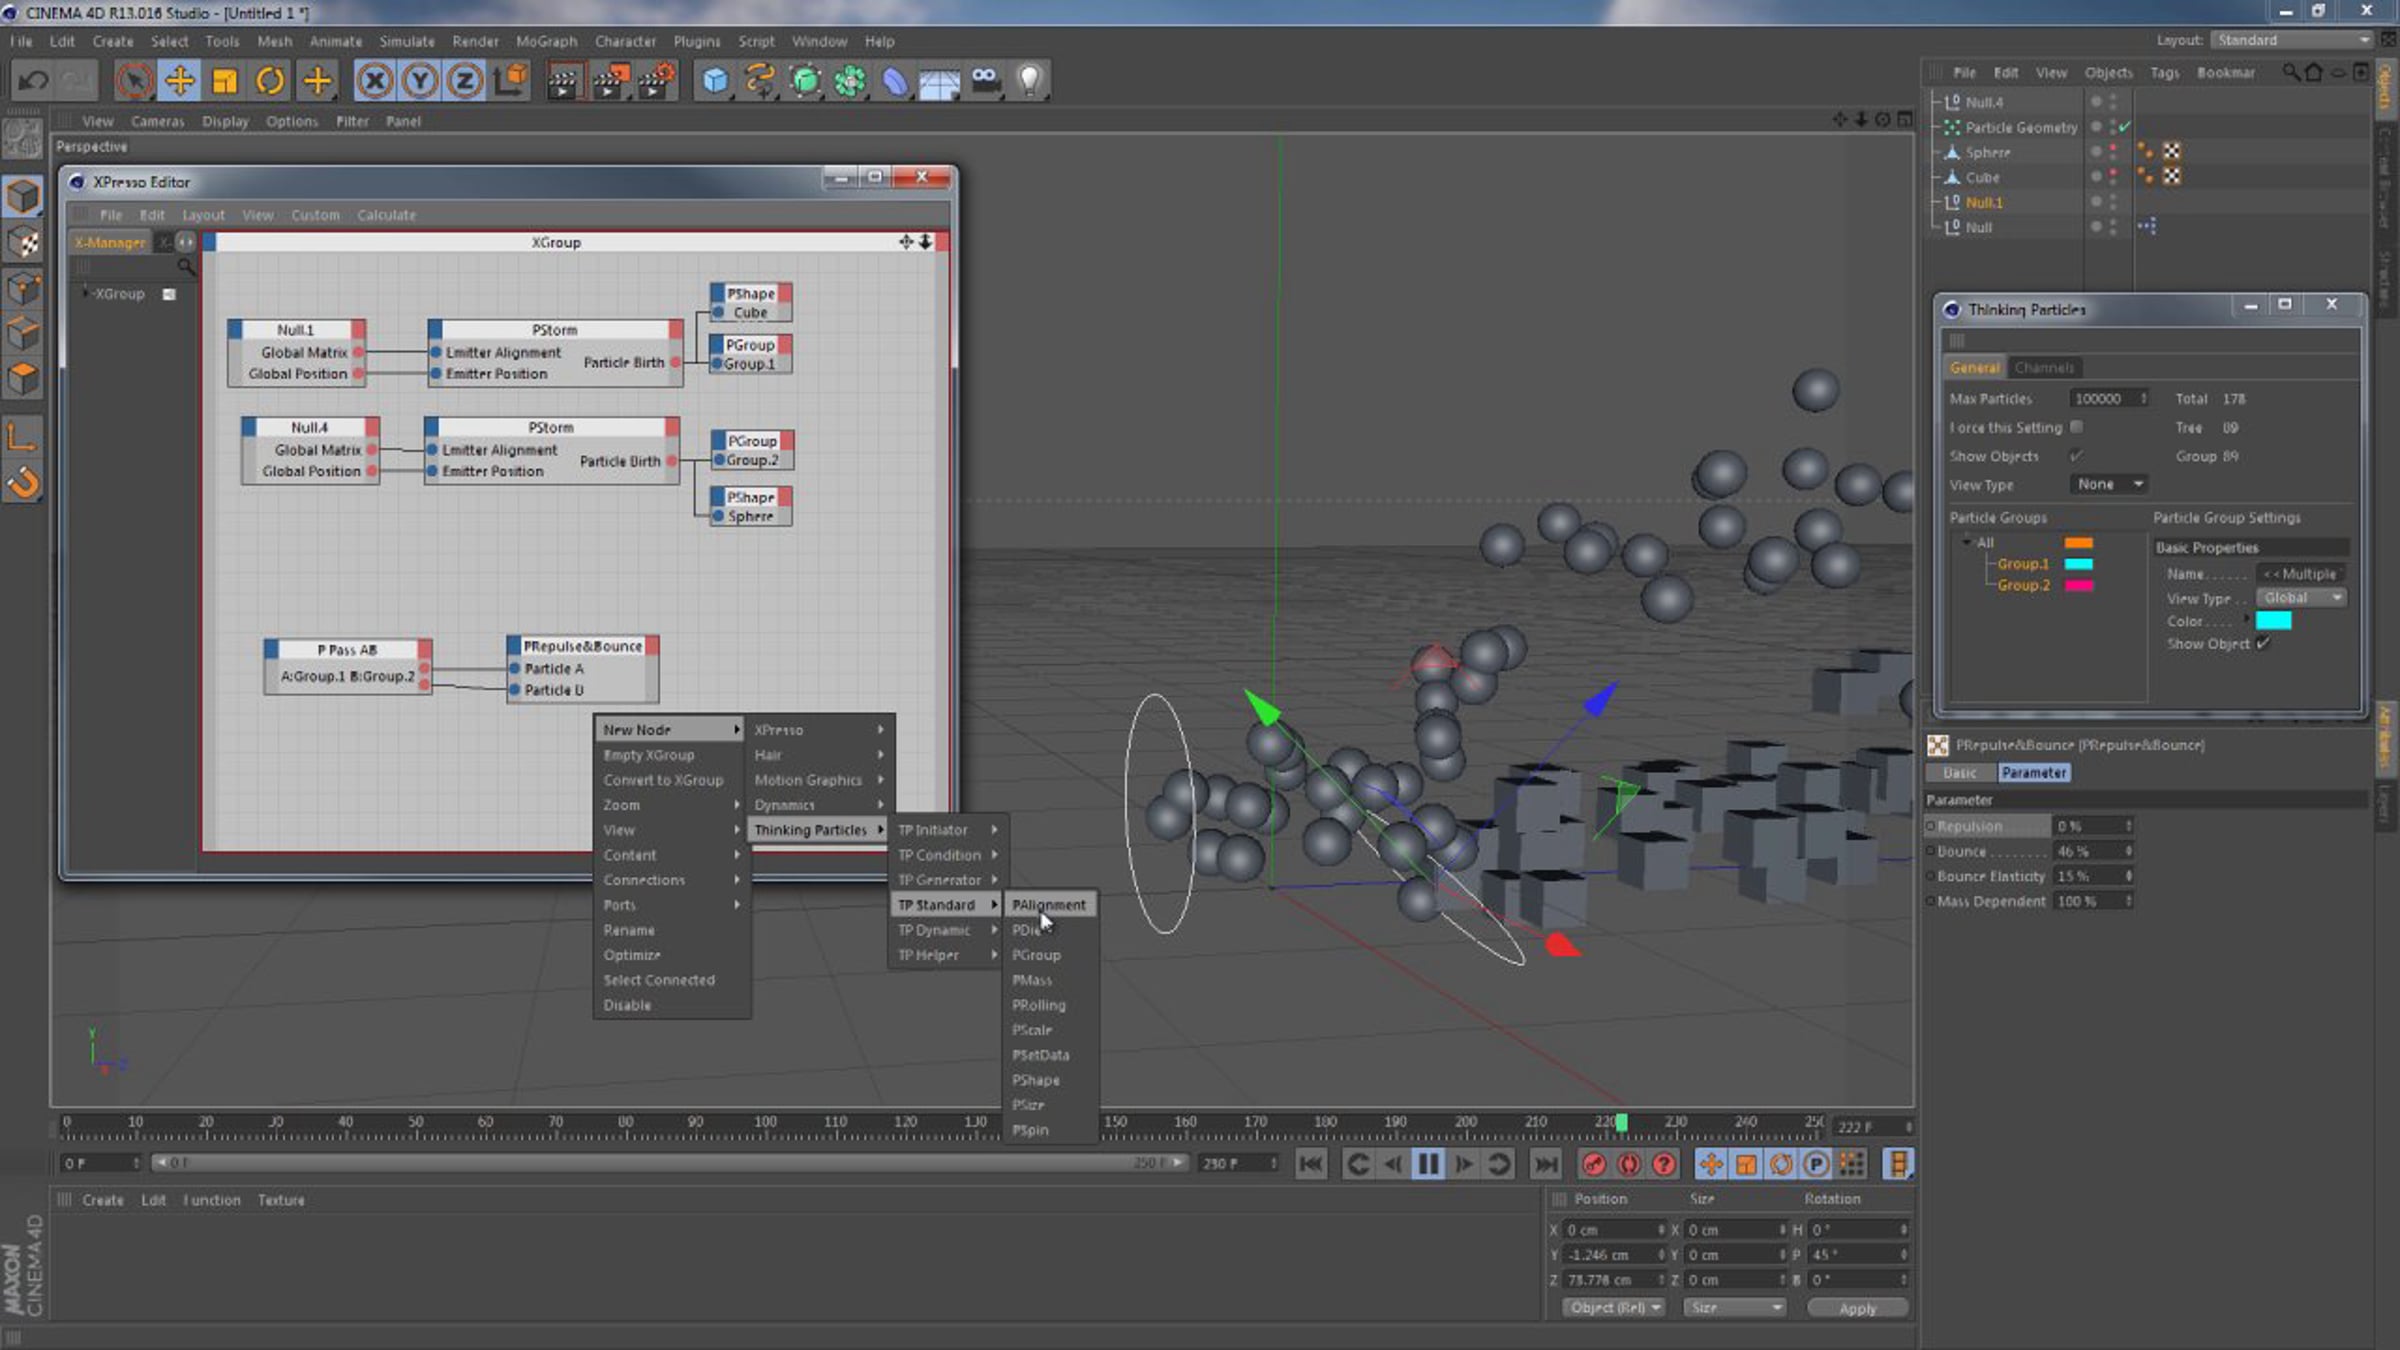The height and width of the screenshot is (1350, 2400).
Task: Add a Camera object
Action: [985, 80]
